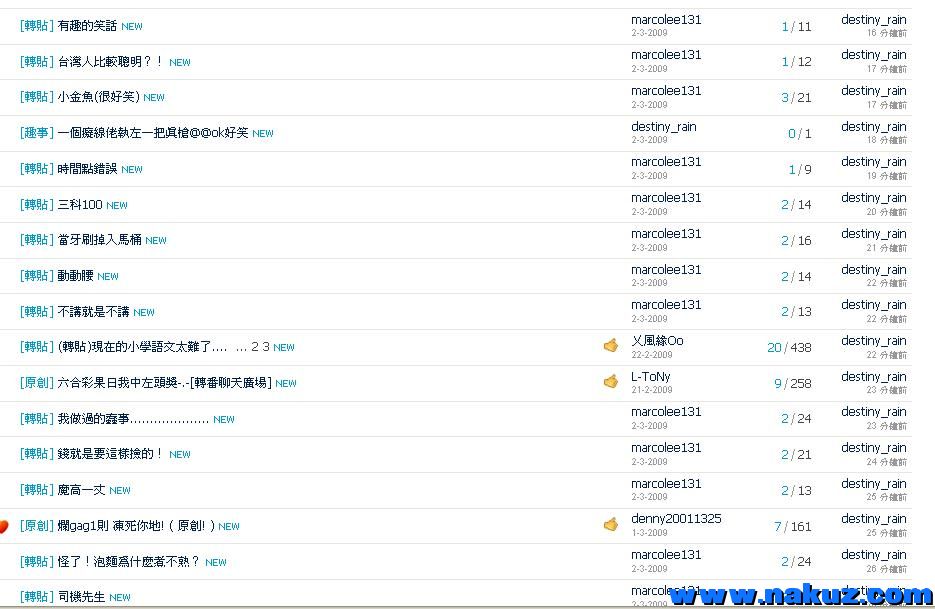Open the thread 一個癡線佬執左一把真槍@@ok好笑
This screenshot has width=935, height=609.
(x=153, y=132)
